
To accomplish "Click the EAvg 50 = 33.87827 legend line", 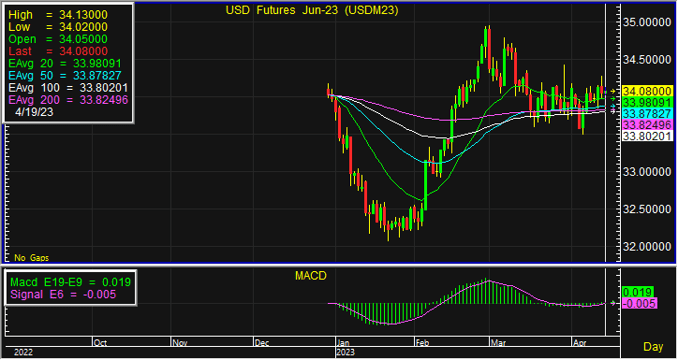I will [x=65, y=75].
